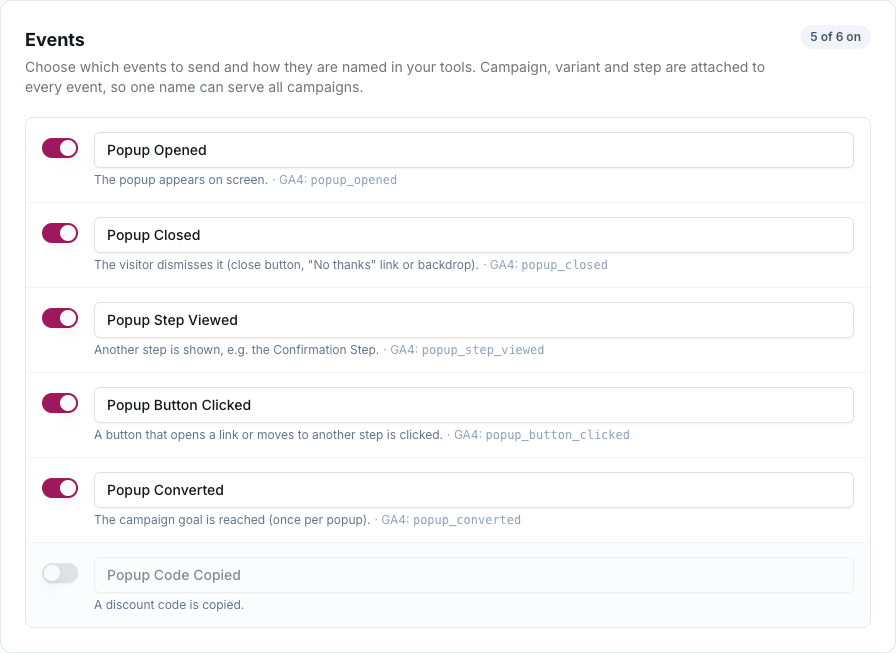Focus the Popup Closed event name input
Viewport: 896px width, 653px height.
(x=474, y=235)
